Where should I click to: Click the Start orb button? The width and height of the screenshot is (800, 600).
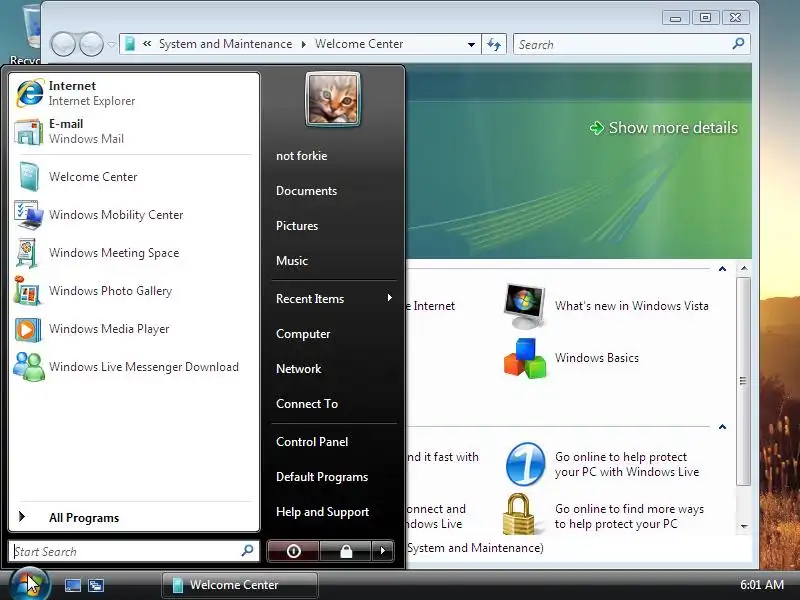point(29,584)
